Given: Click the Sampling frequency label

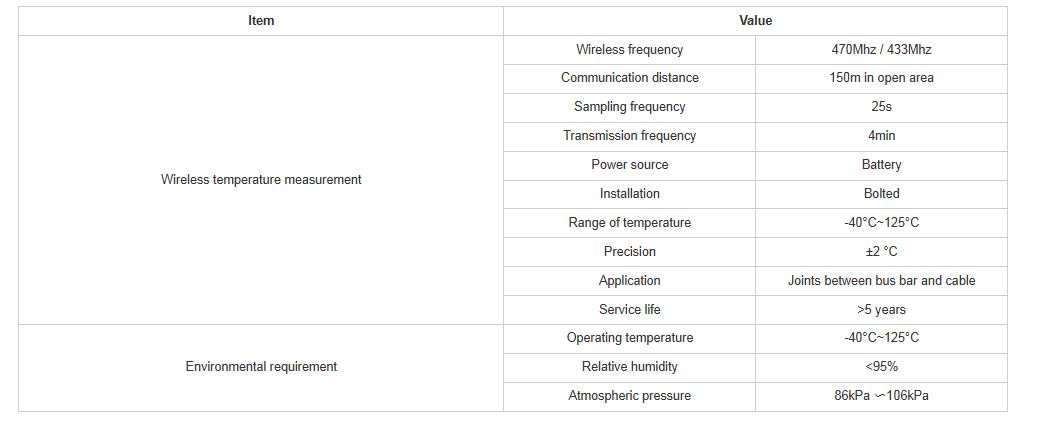Looking at the screenshot, I should [x=629, y=107].
